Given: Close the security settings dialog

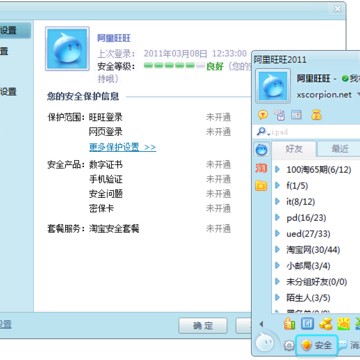Looking at the screenshot, I should pyautogui.click(x=338, y=9).
